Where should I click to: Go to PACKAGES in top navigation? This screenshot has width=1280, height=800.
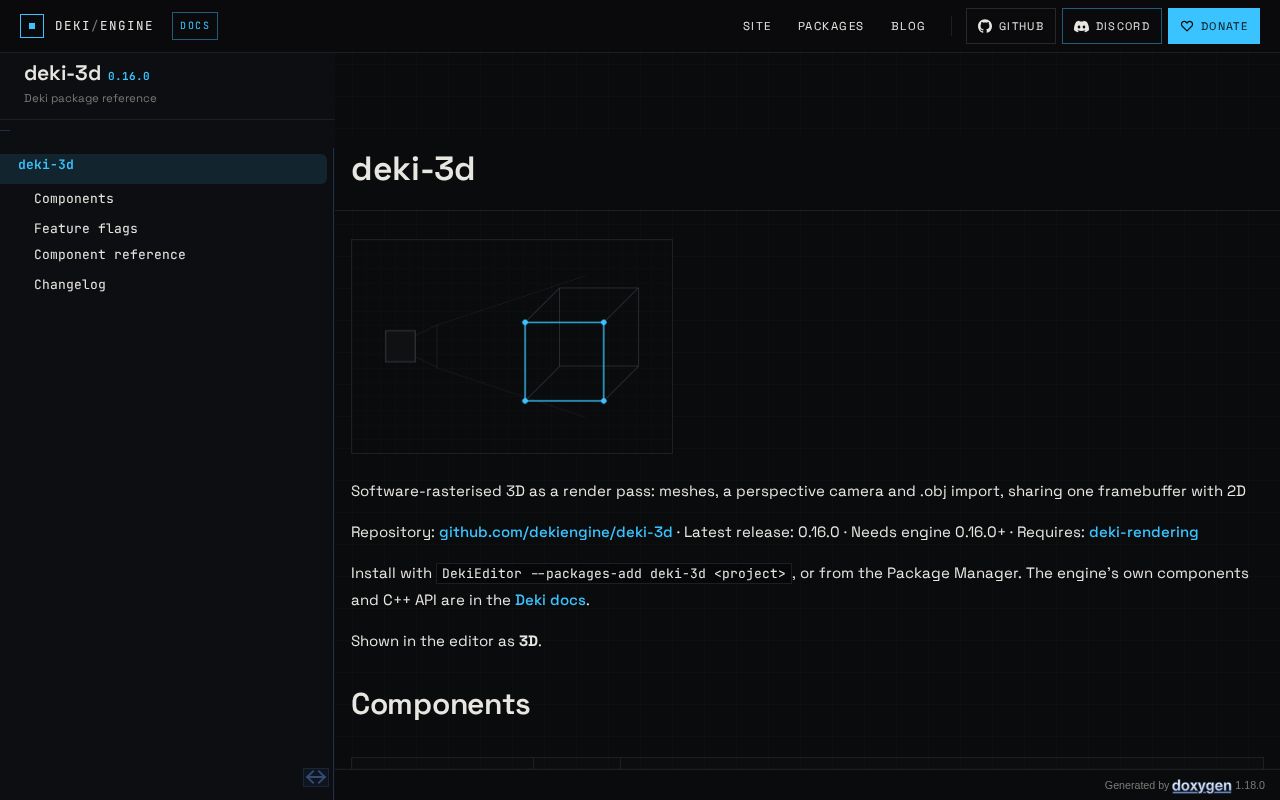tap(831, 26)
